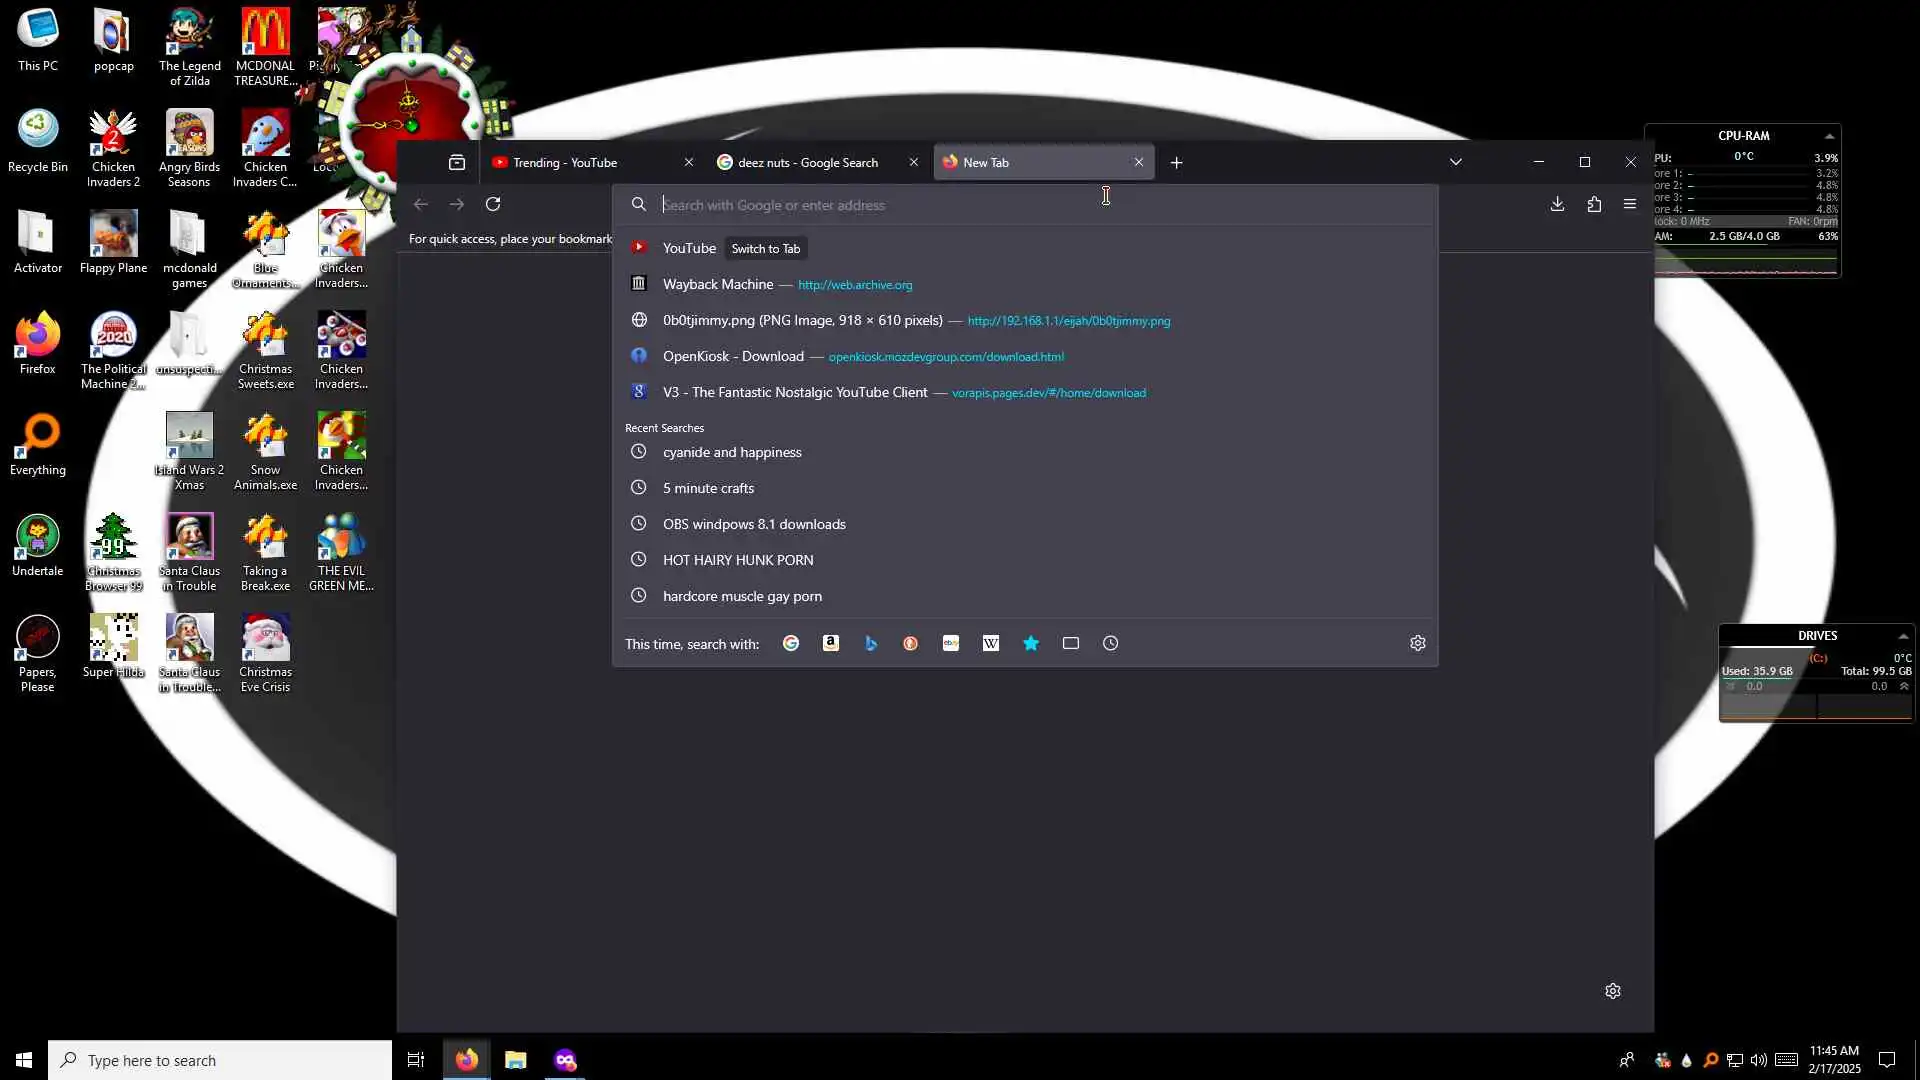Switch to deez nuts Google Search tab
The image size is (1920, 1080).
[808, 162]
